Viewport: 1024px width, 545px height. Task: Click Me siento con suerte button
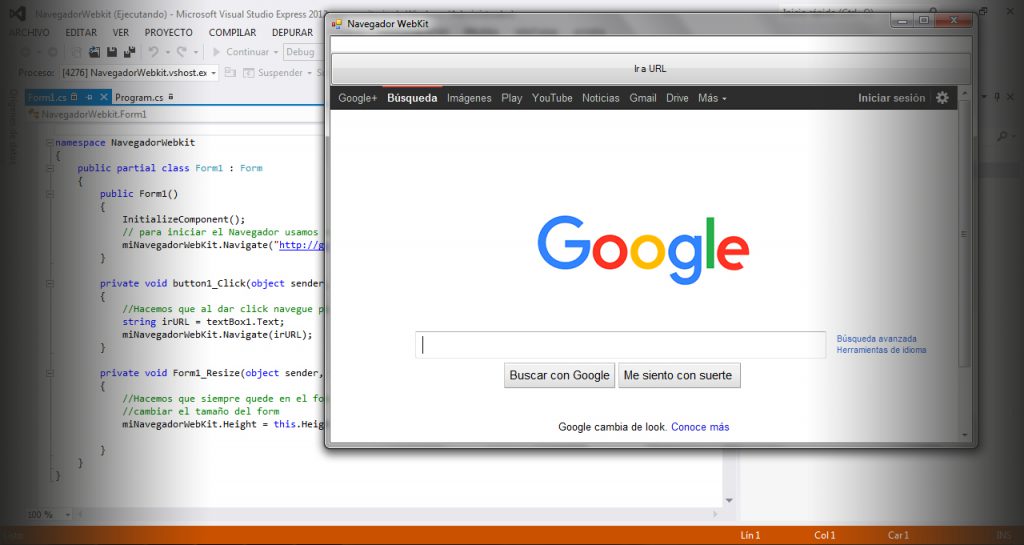pos(679,375)
